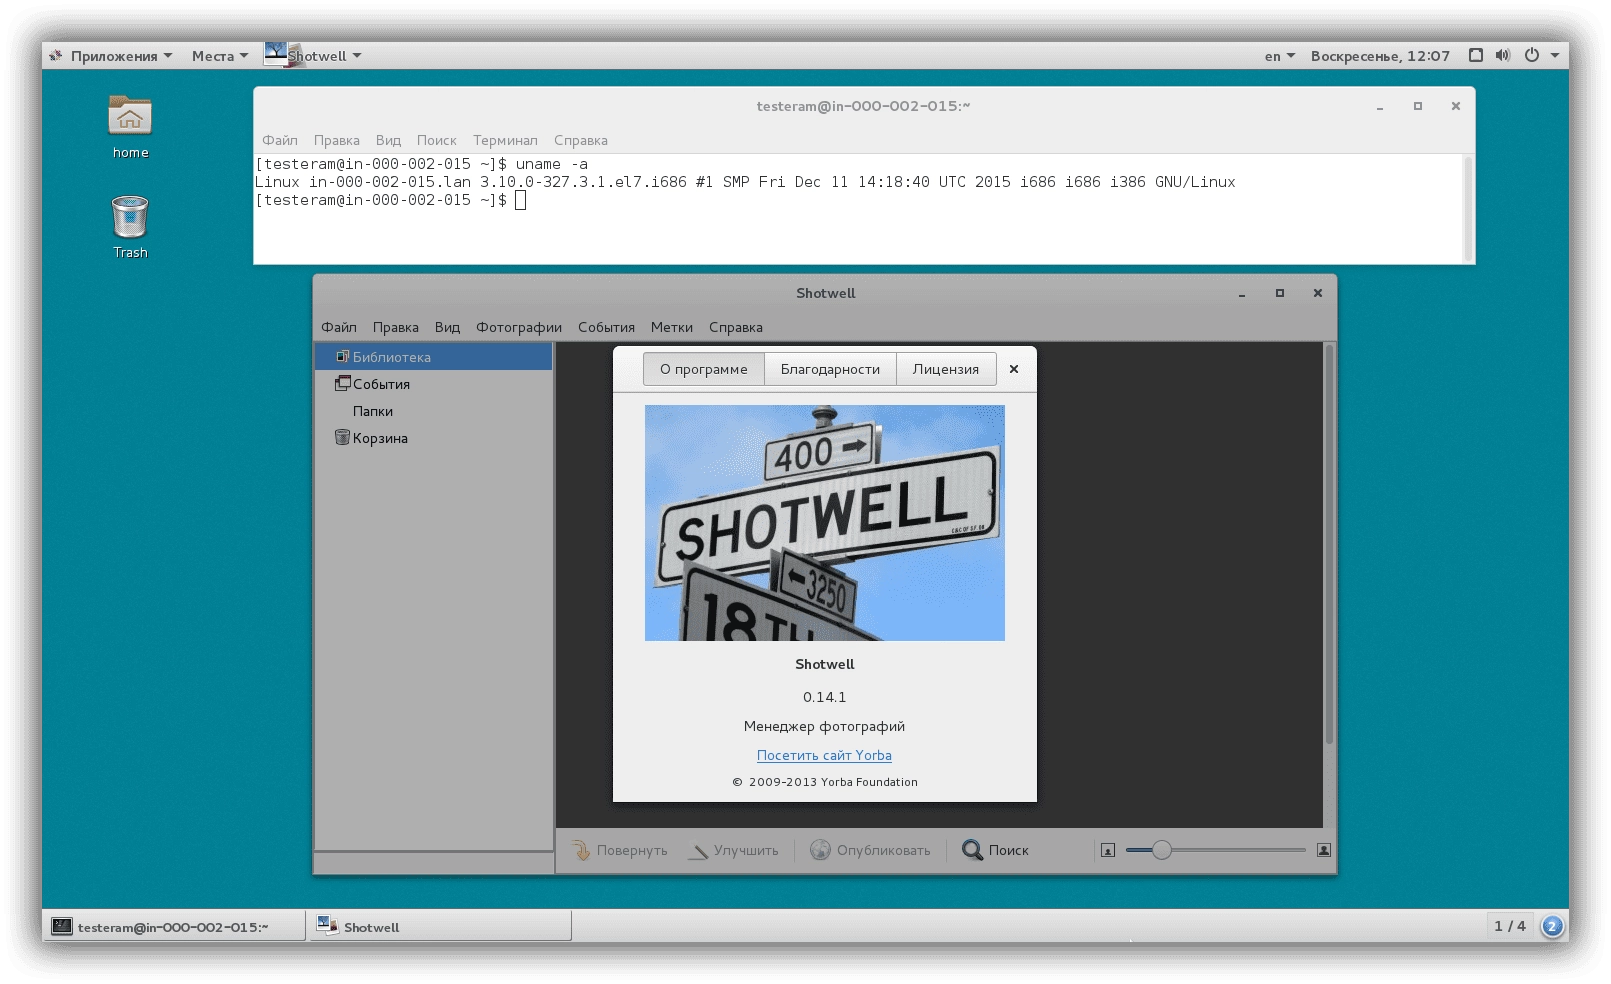
Task: Click the Опубликовать toolbar button label
Action: (x=884, y=850)
